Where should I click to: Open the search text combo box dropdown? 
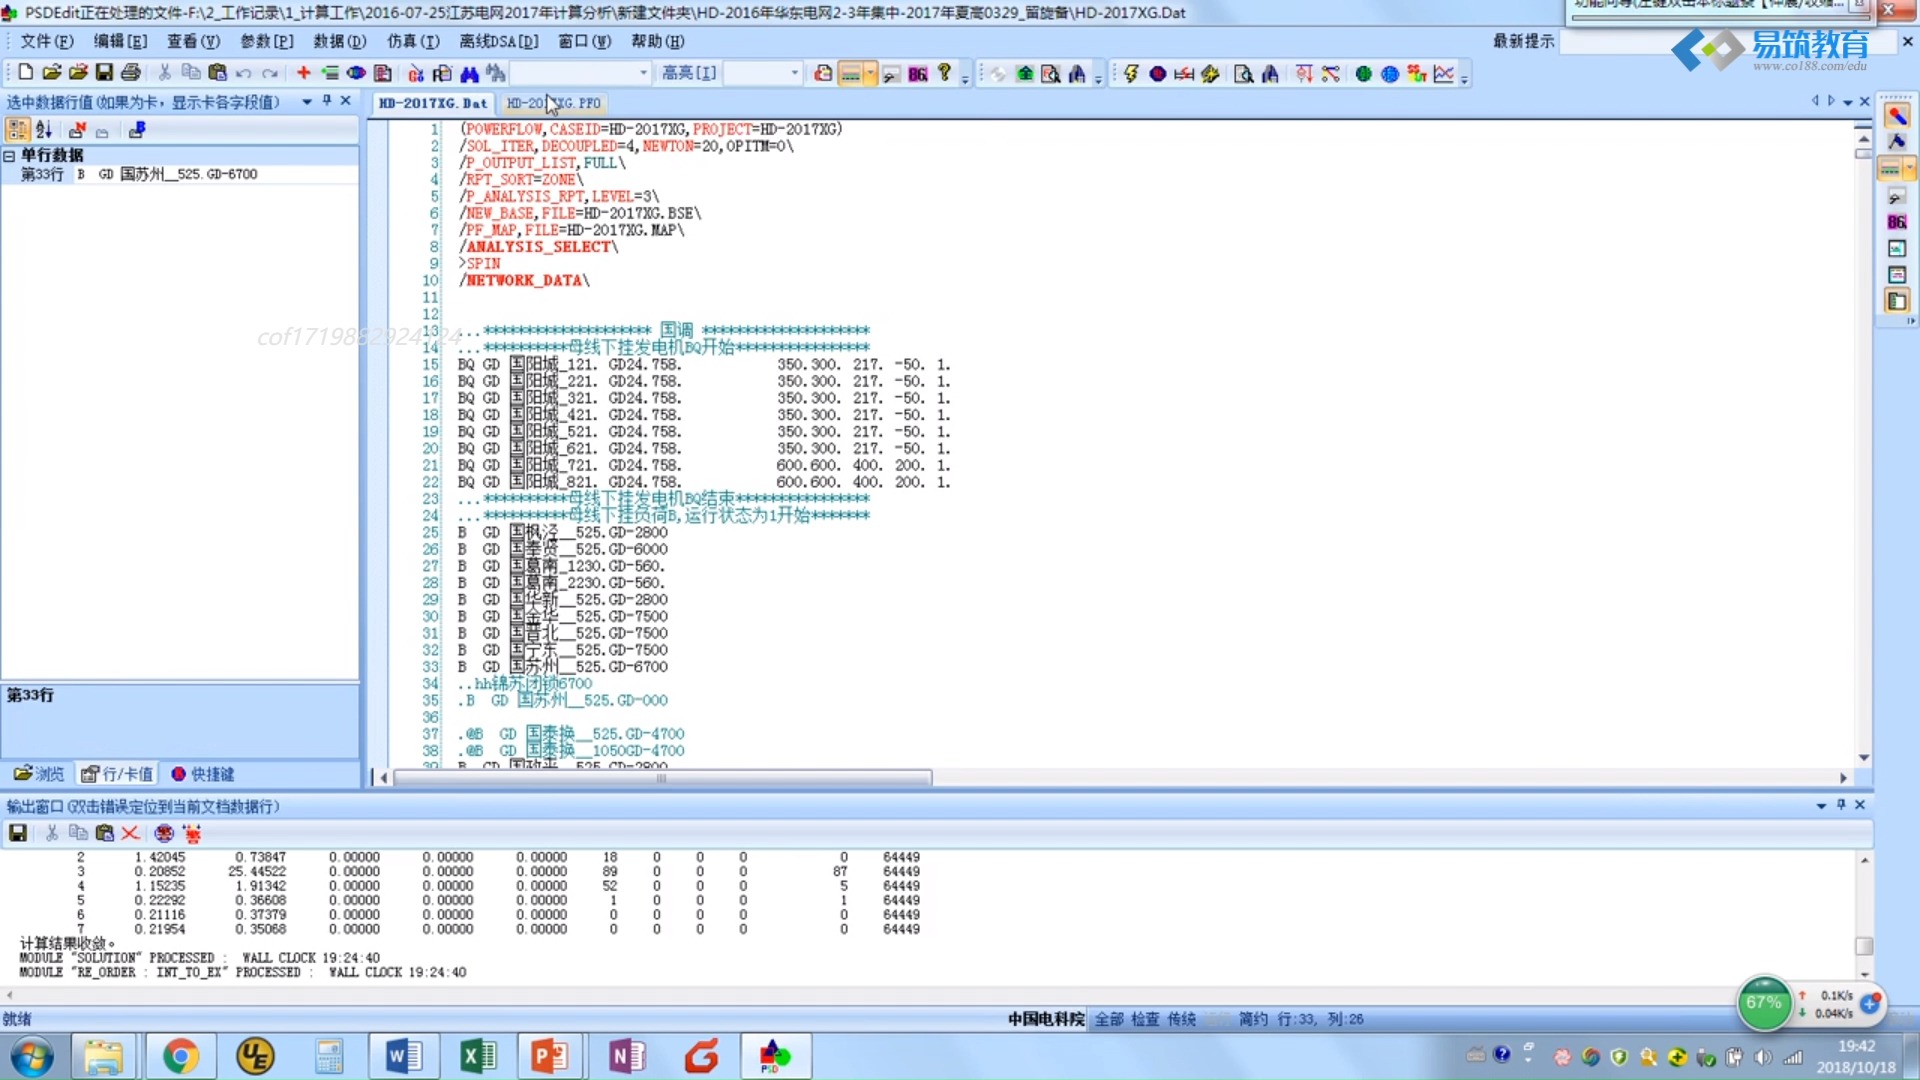click(643, 73)
